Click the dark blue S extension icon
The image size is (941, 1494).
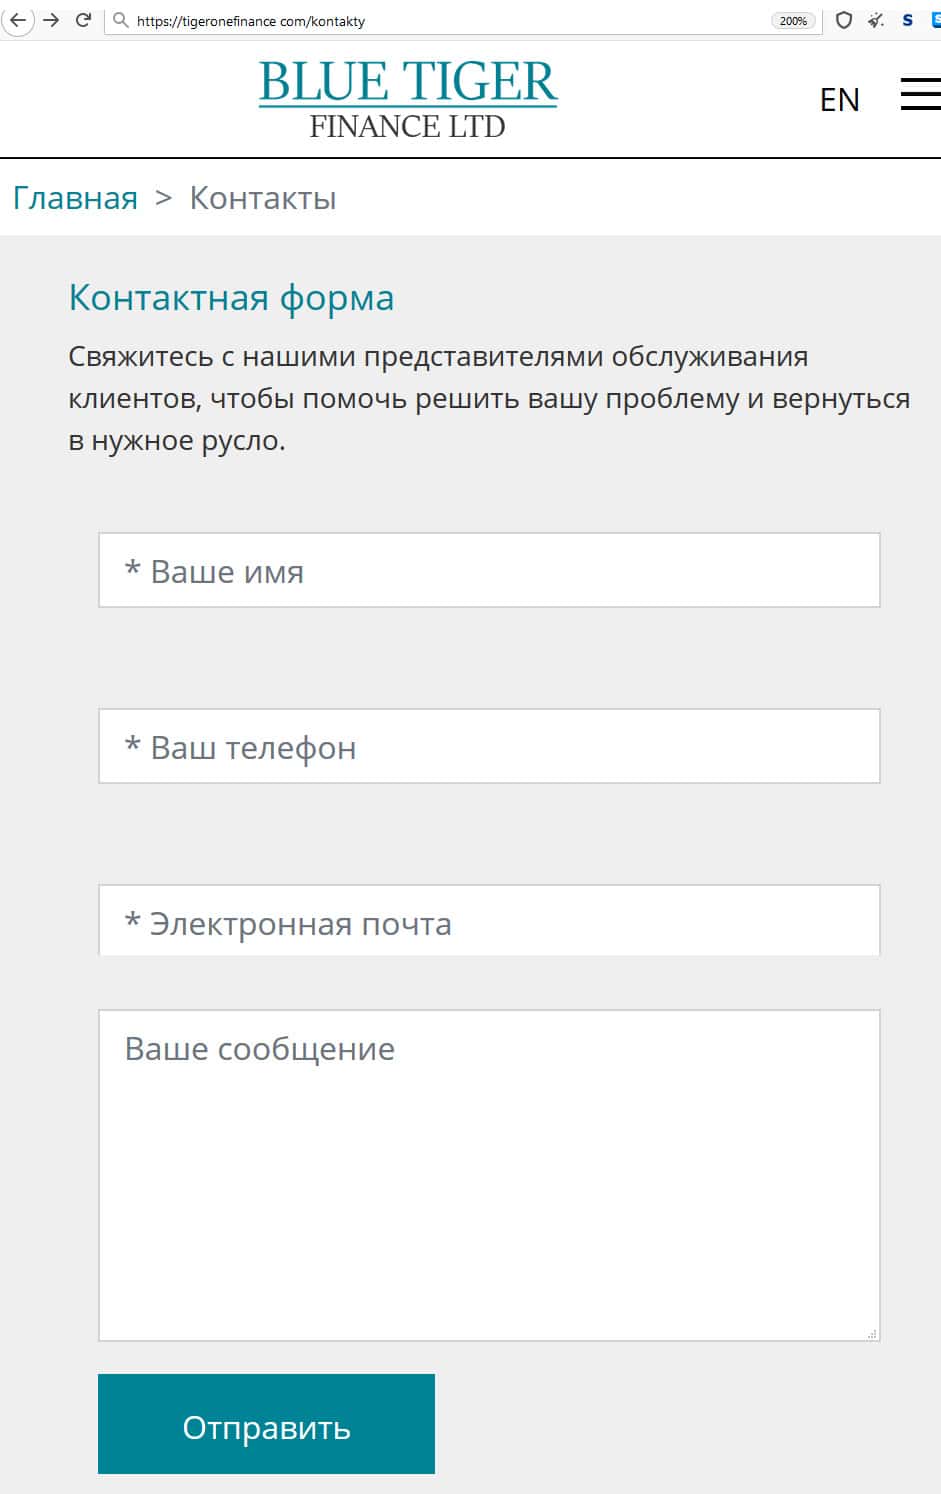907,20
